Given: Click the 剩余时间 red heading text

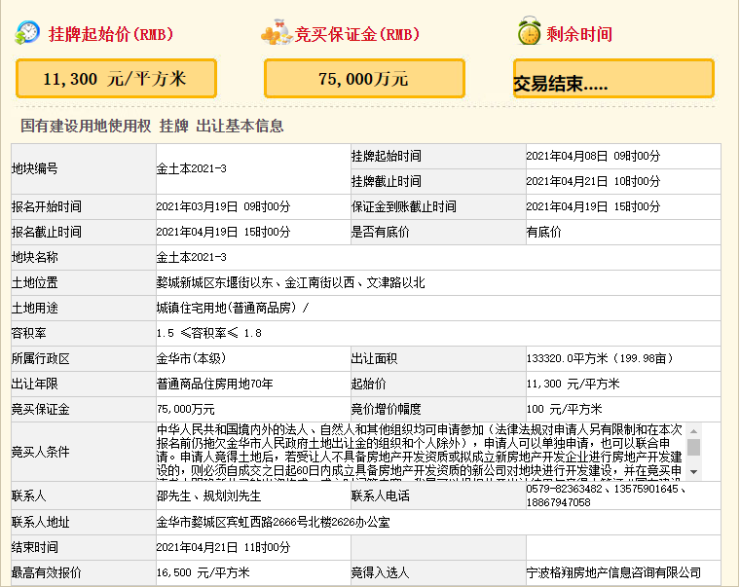Looking at the screenshot, I should pos(579,34).
